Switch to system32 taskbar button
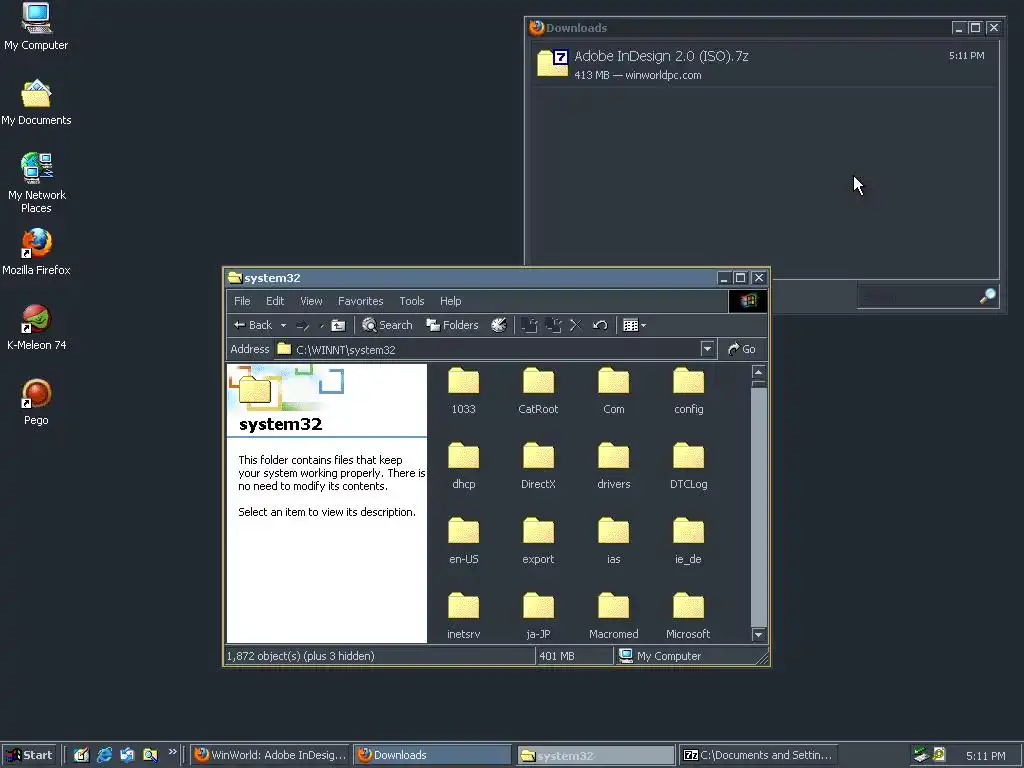This screenshot has height=768, width=1024. [595, 755]
